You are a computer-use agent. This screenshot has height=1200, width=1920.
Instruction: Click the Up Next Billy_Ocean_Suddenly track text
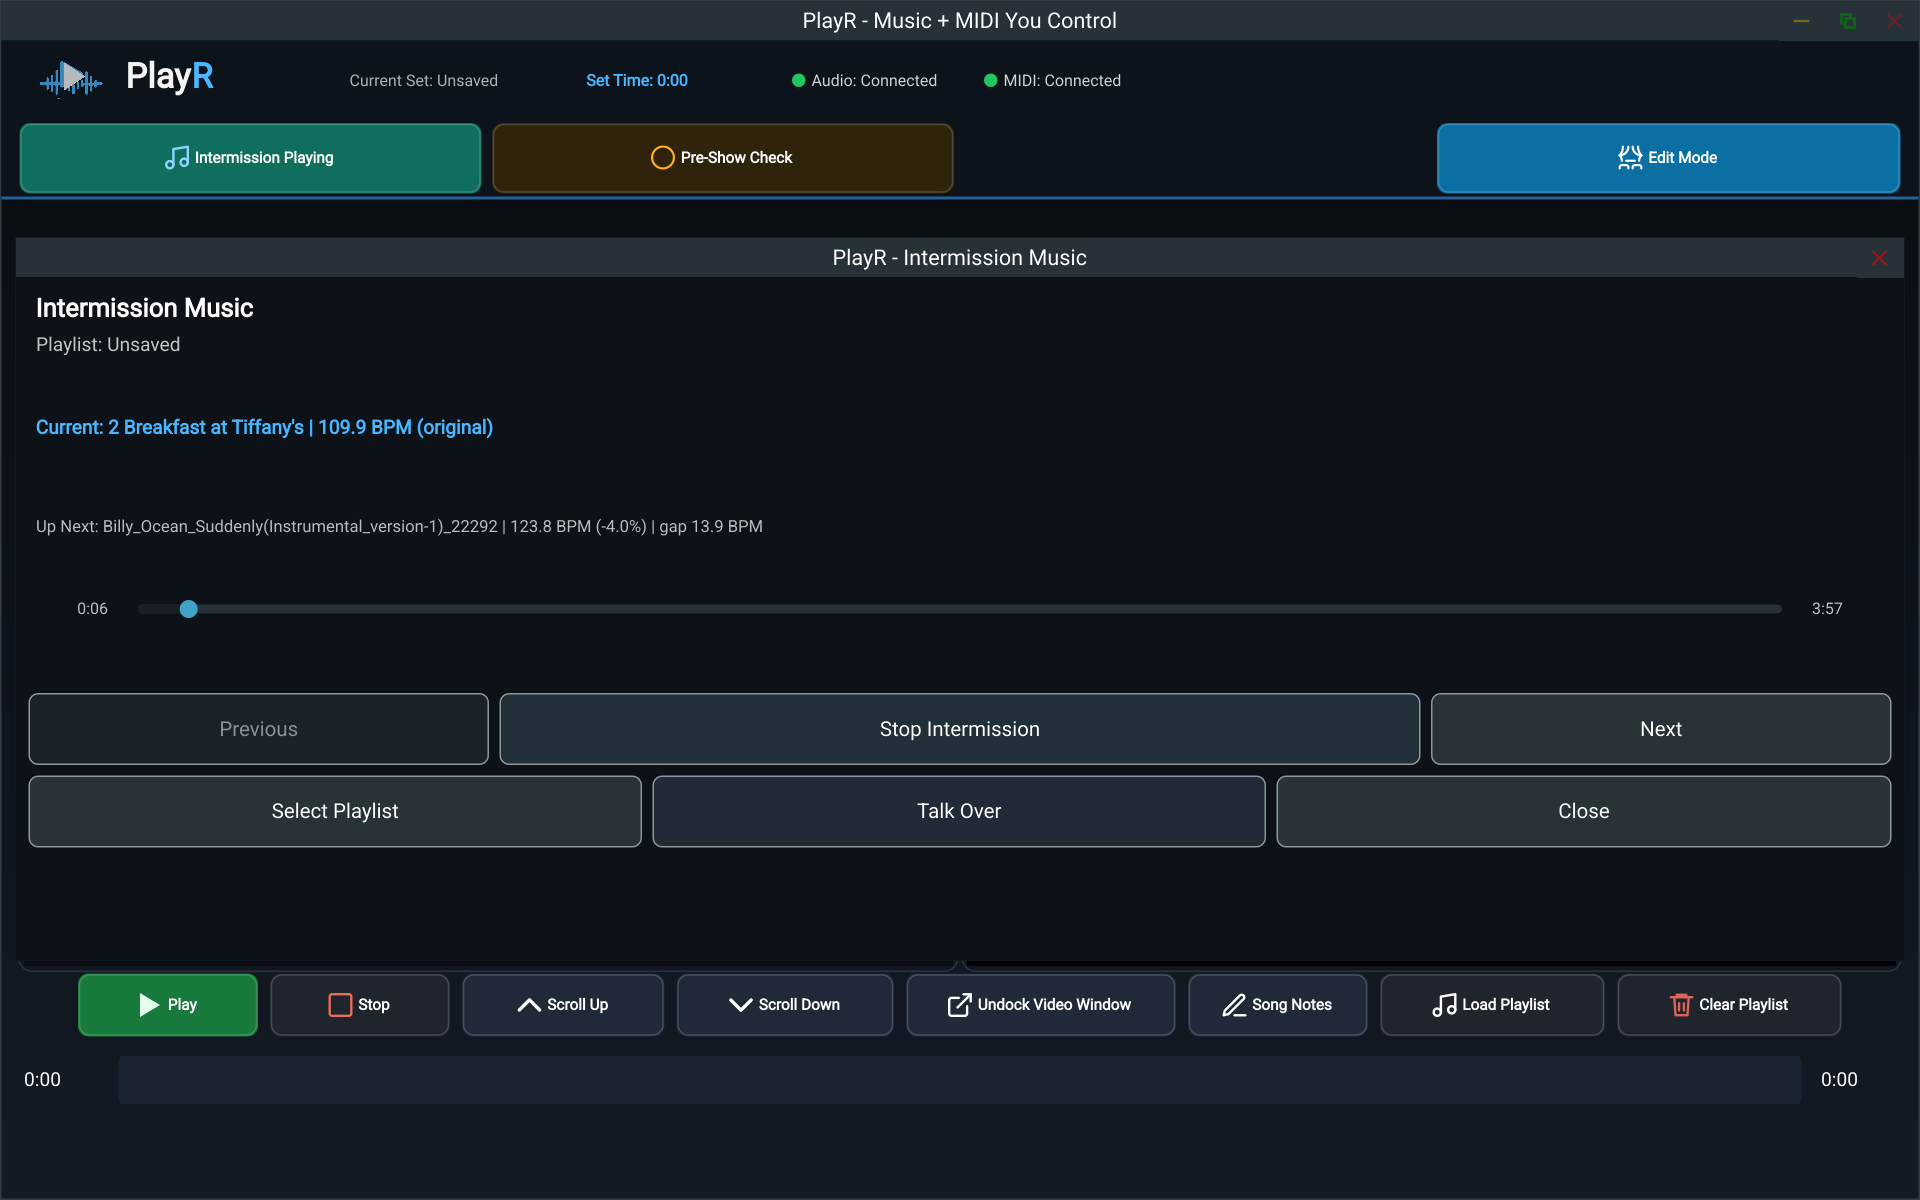pos(399,527)
